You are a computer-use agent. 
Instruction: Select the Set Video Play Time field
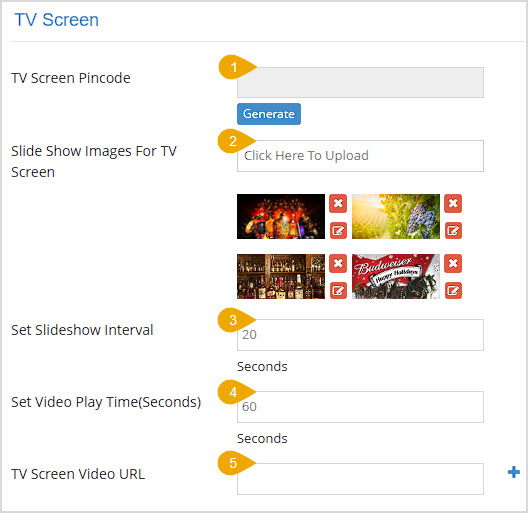coord(360,407)
